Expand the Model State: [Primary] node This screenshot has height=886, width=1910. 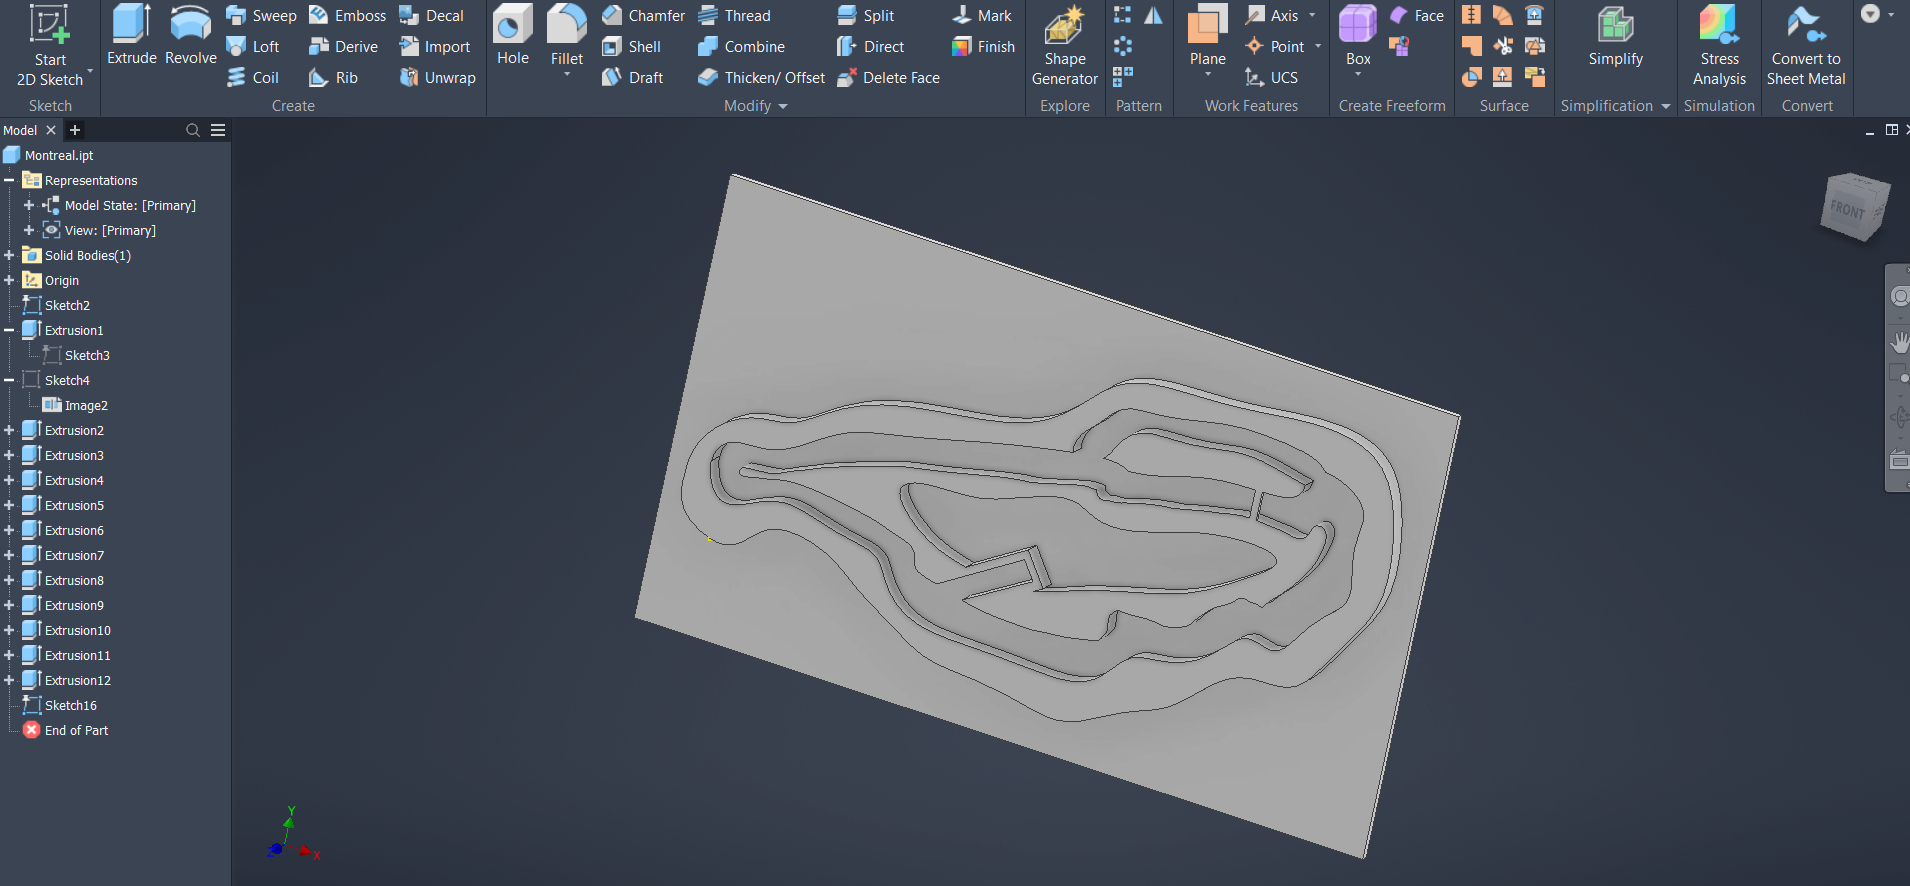29,206
